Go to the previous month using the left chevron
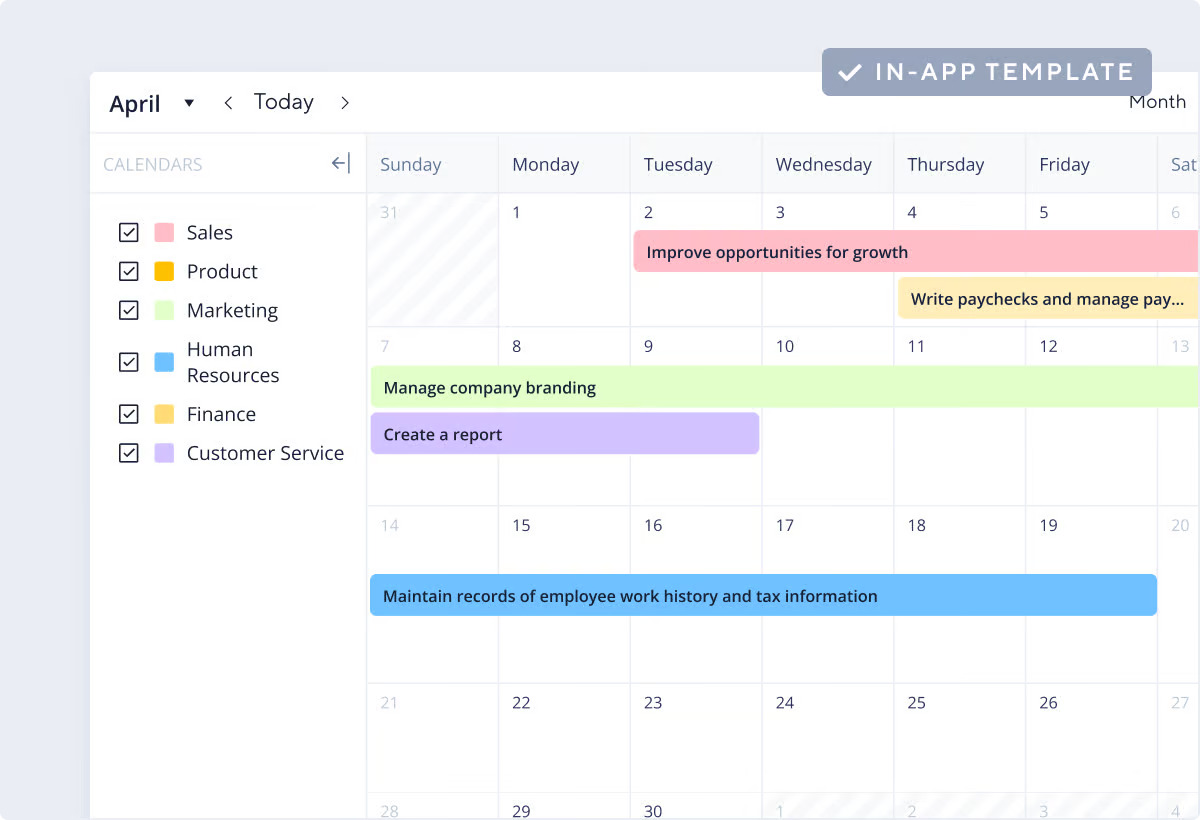The image size is (1200, 820). [x=228, y=102]
